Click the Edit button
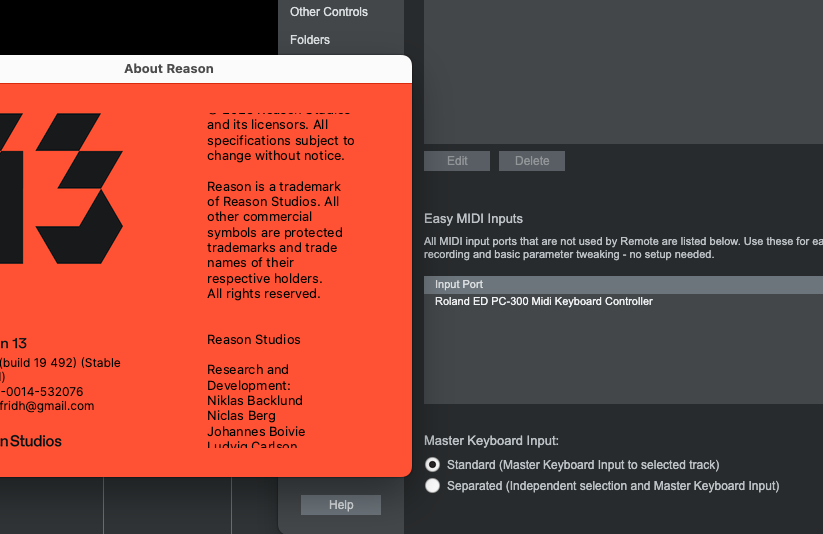 coord(457,161)
